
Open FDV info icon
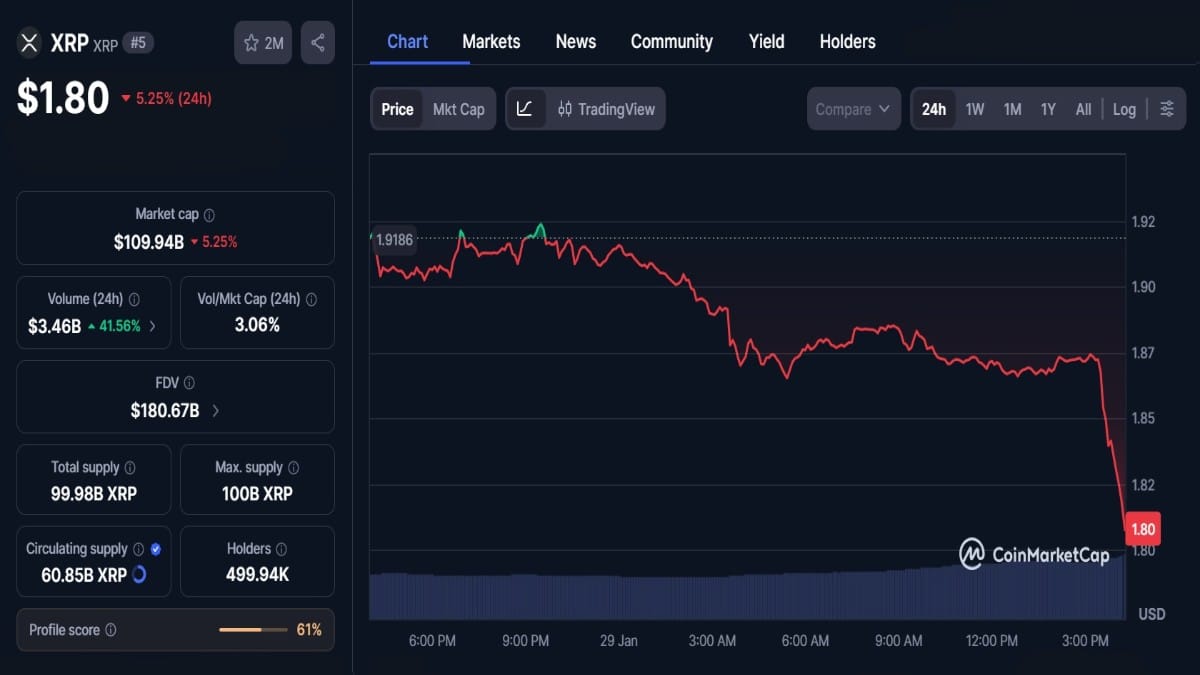pyautogui.click(x=189, y=383)
